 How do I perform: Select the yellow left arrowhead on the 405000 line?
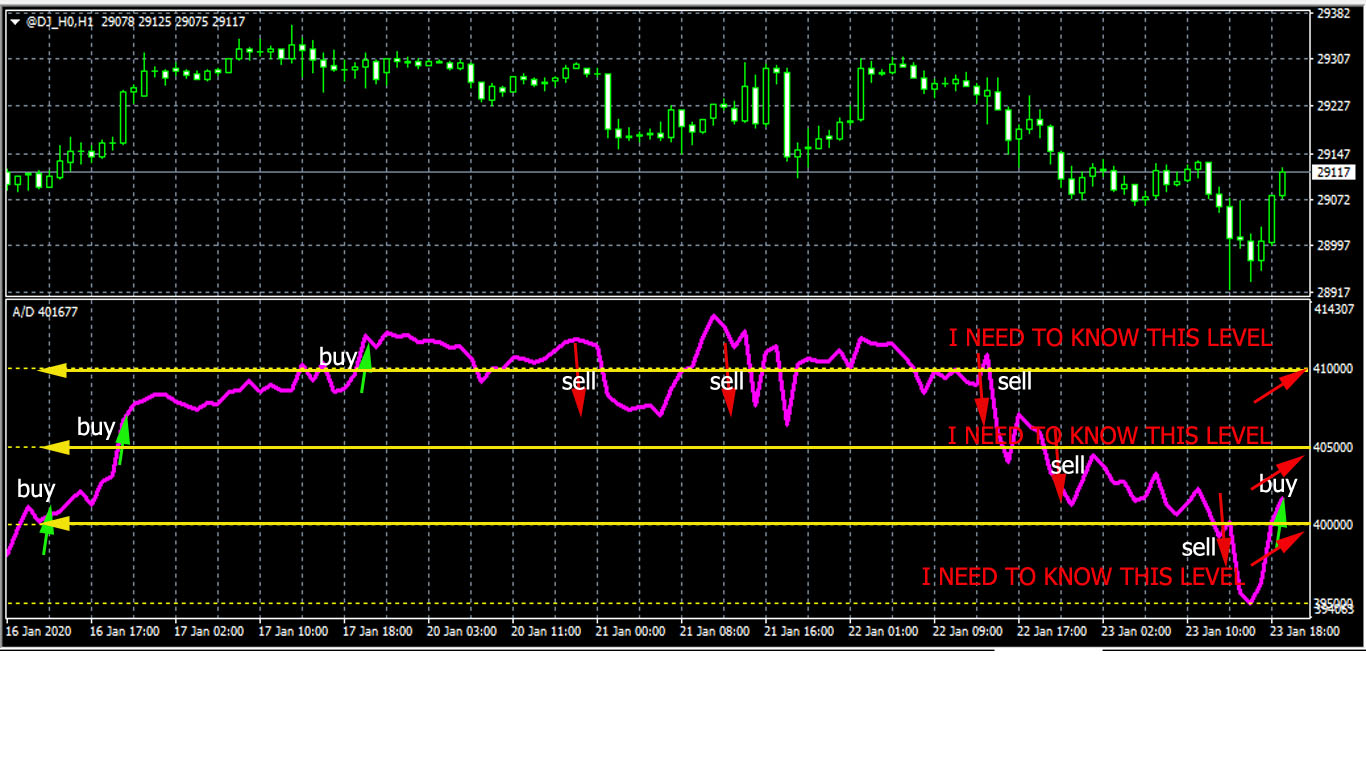pos(53,448)
